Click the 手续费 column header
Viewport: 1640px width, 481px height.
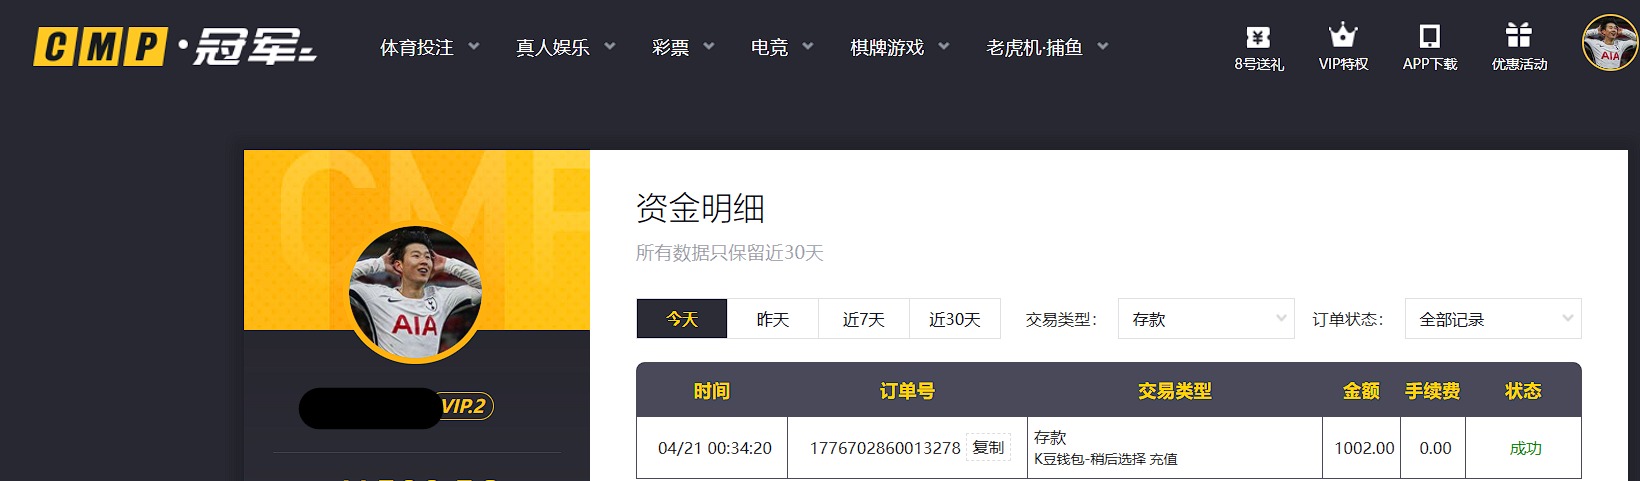[1432, 391]
